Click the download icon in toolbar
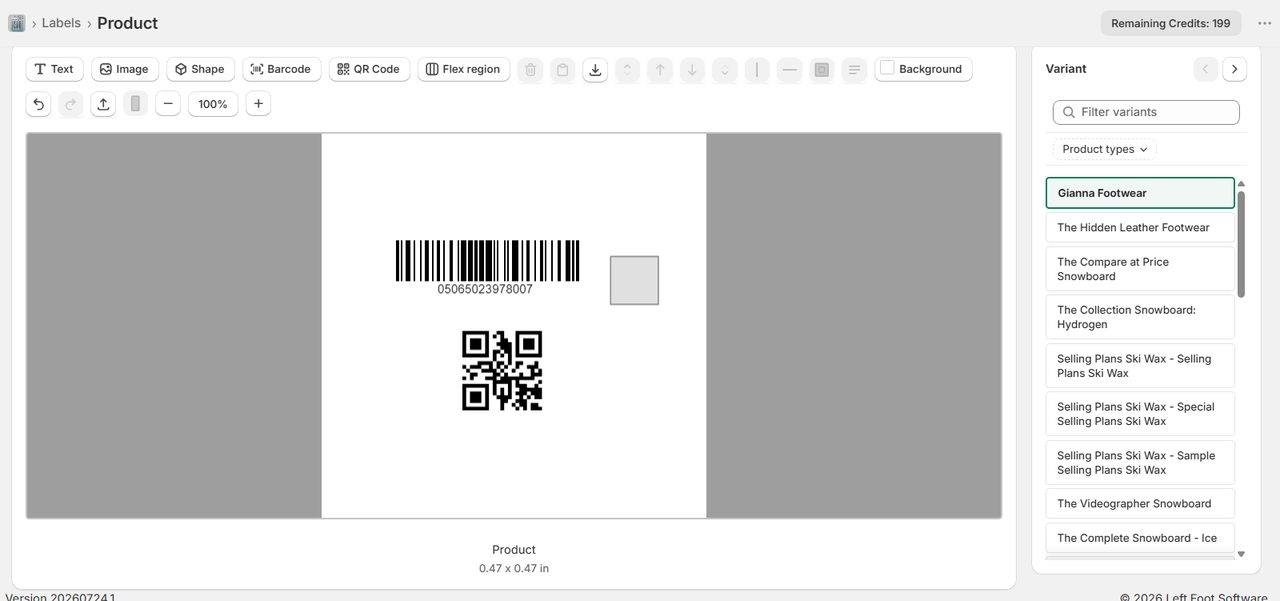This screenshot has width=1280, height=601. [x=595, y=70]
